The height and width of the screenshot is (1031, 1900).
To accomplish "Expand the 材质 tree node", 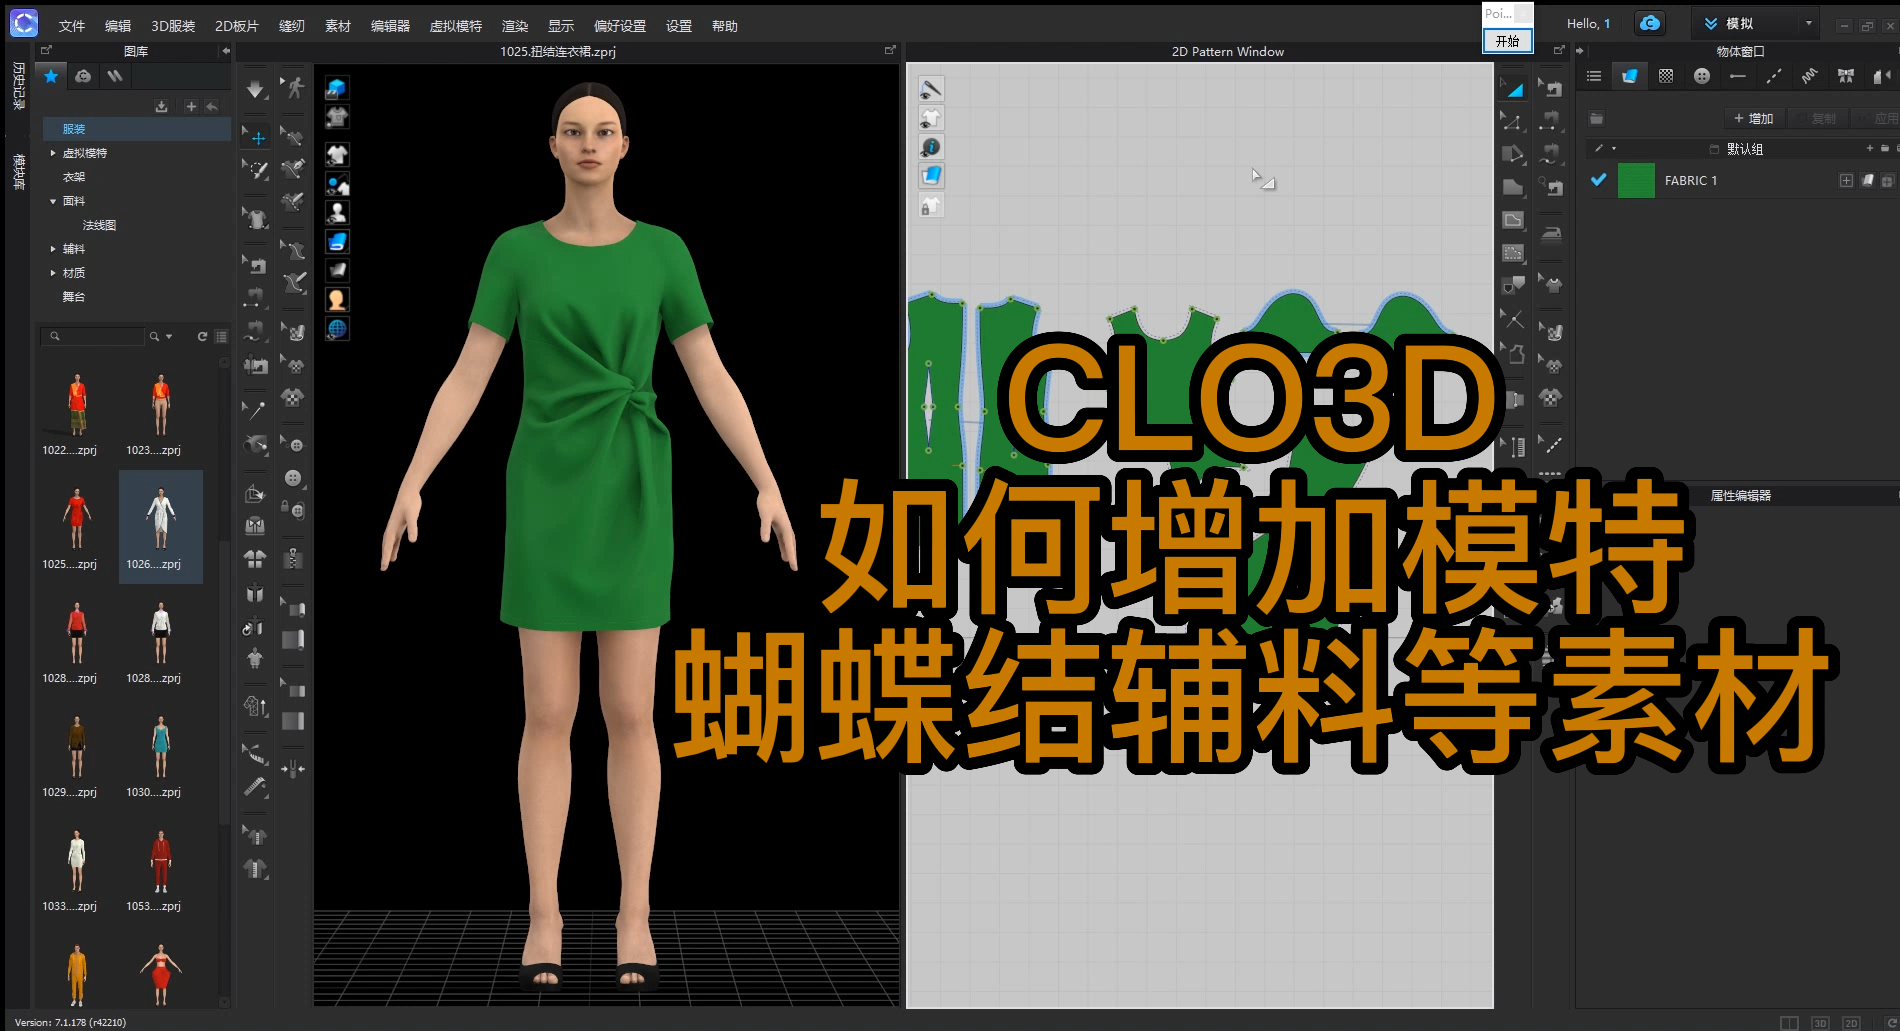I will 53,273.
